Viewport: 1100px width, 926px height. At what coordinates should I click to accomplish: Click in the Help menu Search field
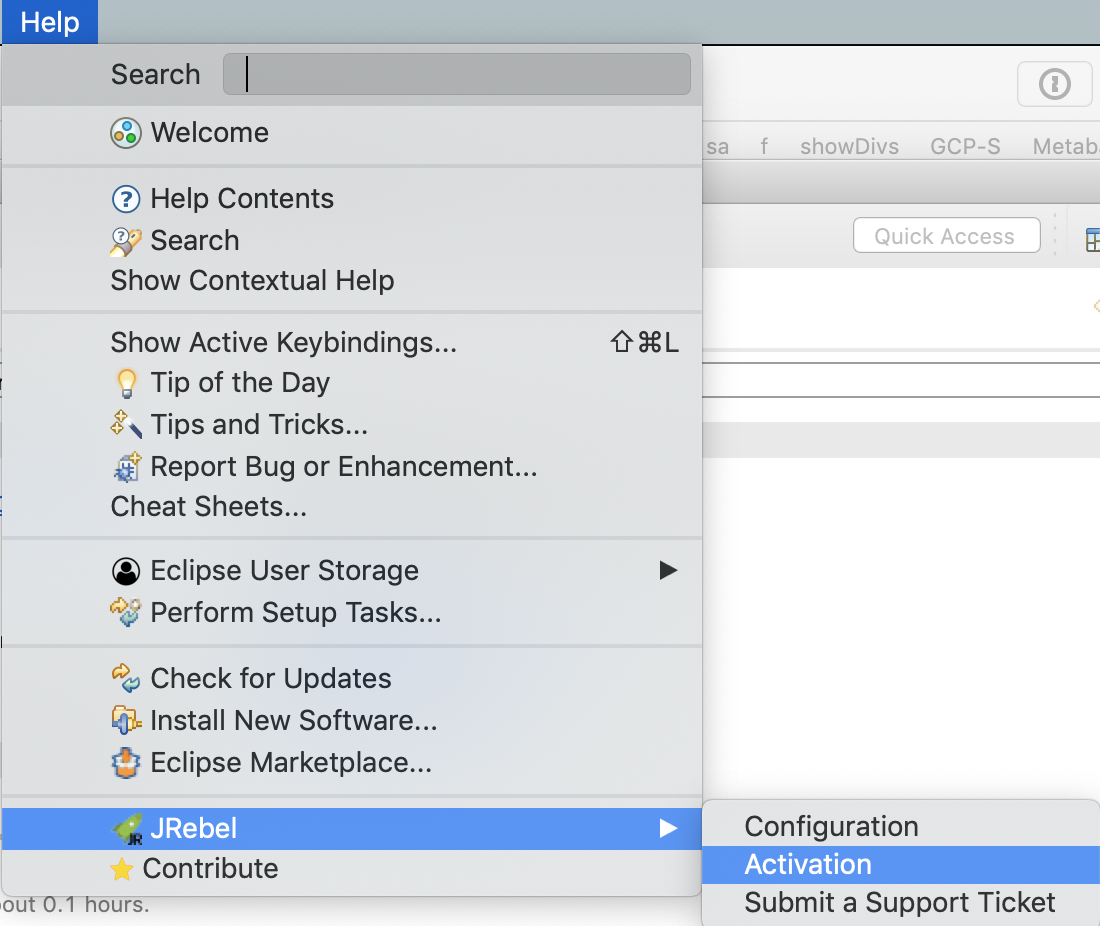tap(456, 75)
